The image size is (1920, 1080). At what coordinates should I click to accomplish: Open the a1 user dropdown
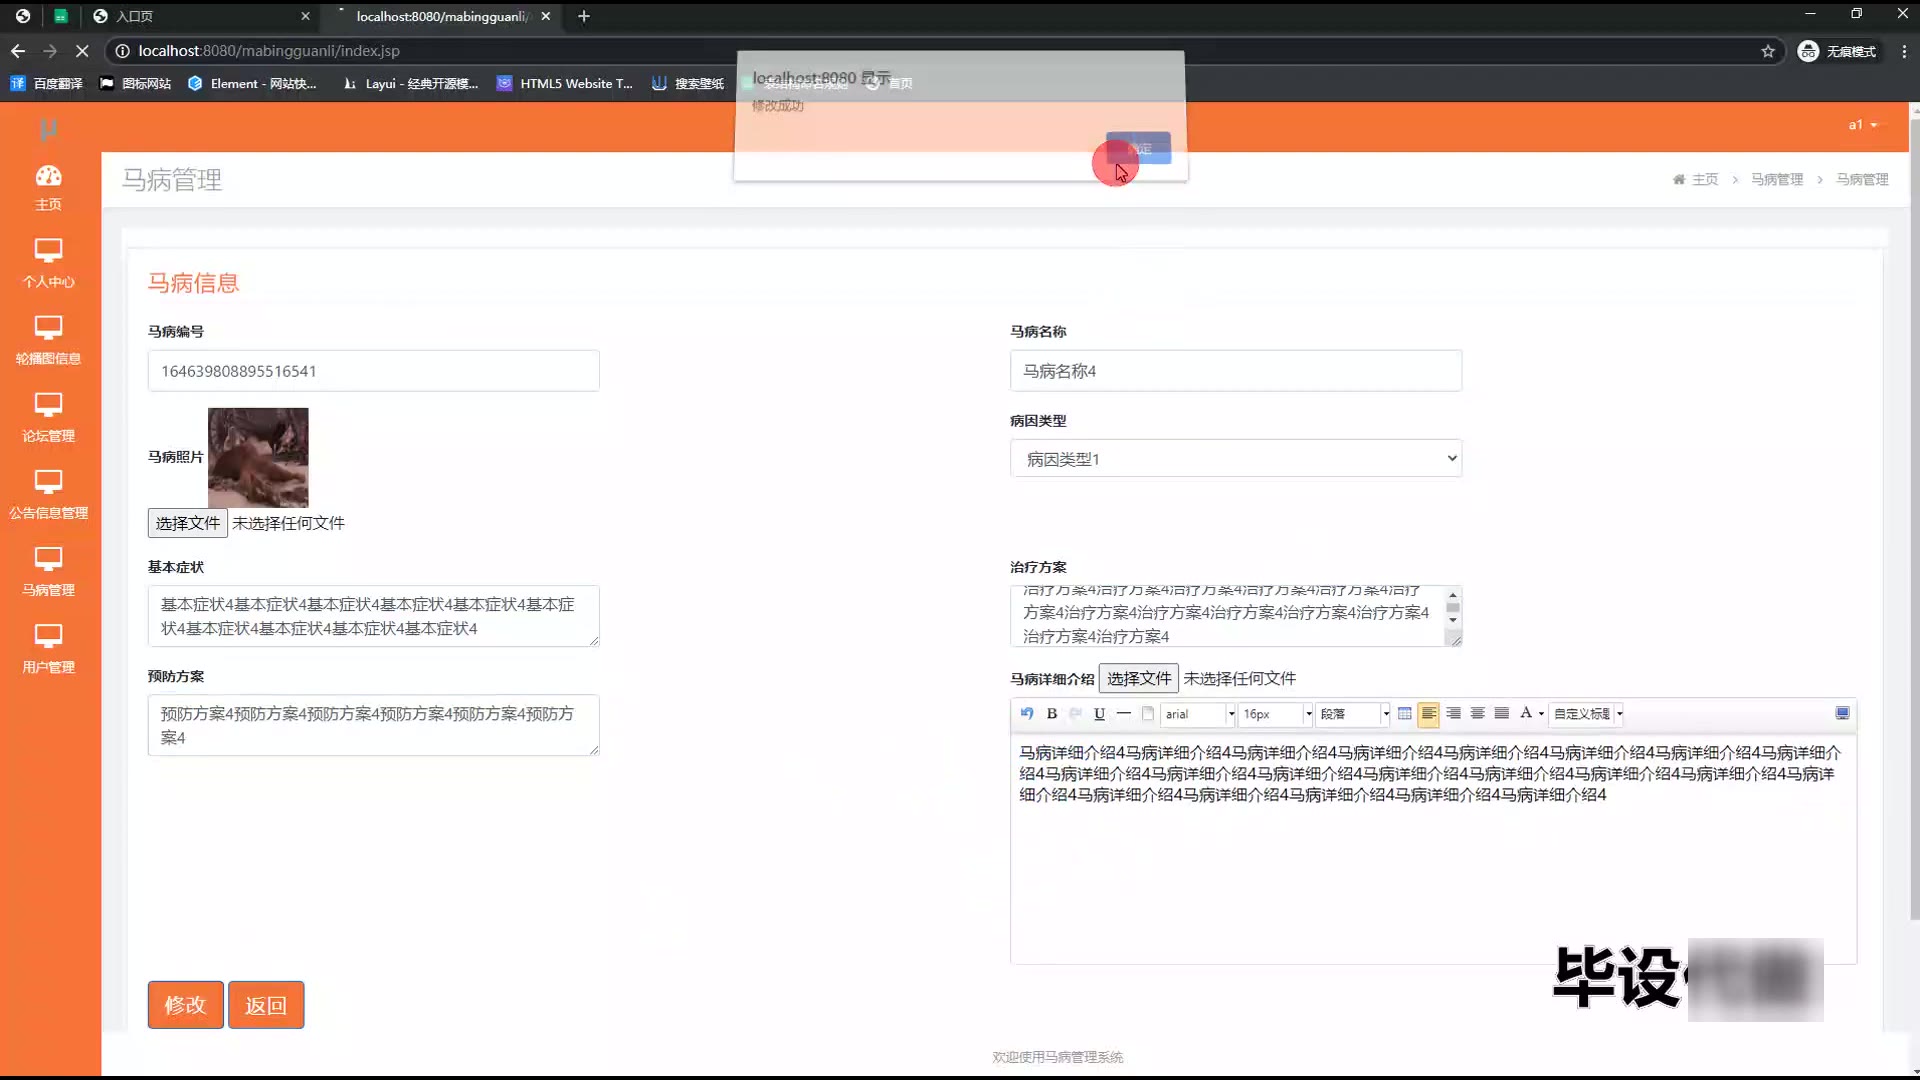coord(1863,125)
